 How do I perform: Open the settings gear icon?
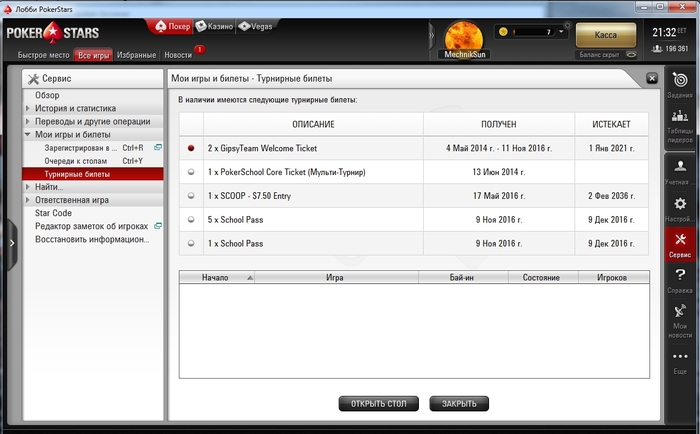[x=680, y=204]
